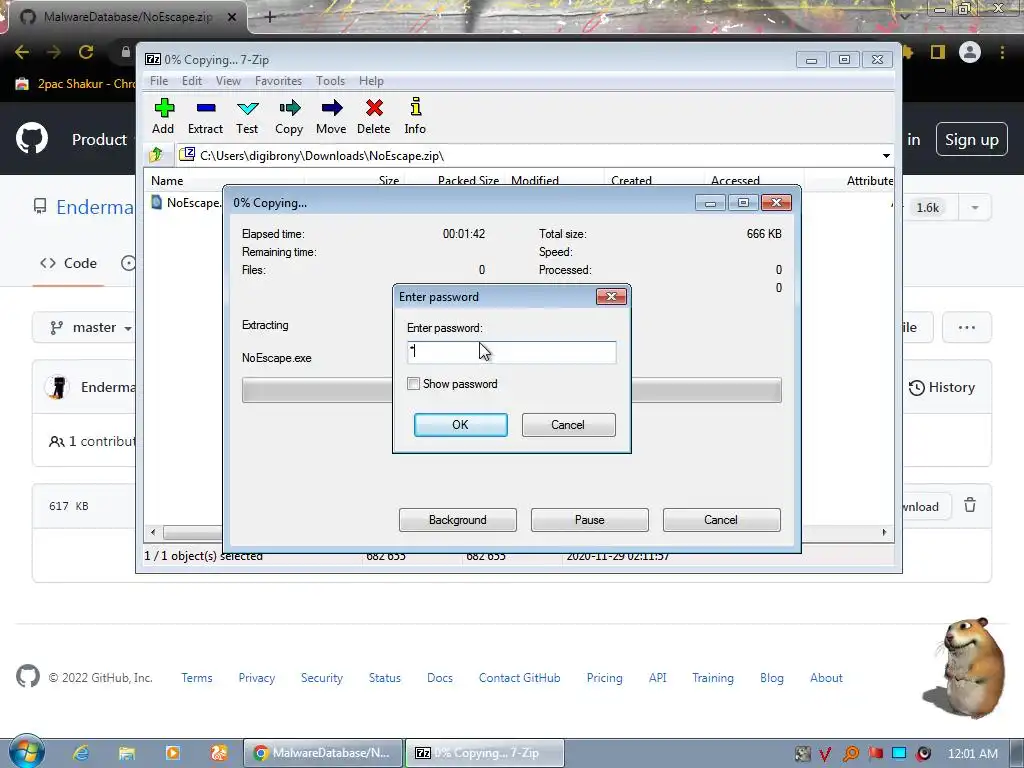Image resolution: width=1024 pixels, height=768 pixels.
Task: Open Windows Explorer folder taskbar icon
Action: coord(127,753)
